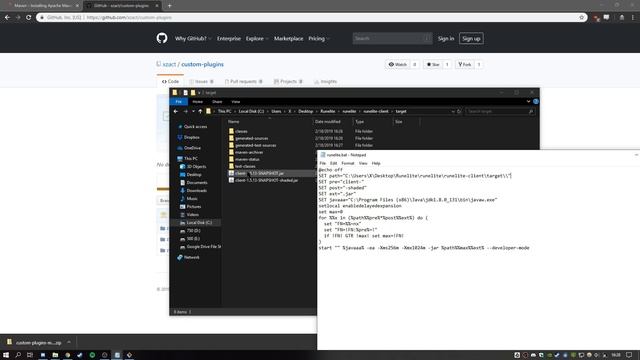Open OneDrive in Explorer sidebar
Image resolution: width=640 pixels, height=360 pixels.
coord(192,148)
